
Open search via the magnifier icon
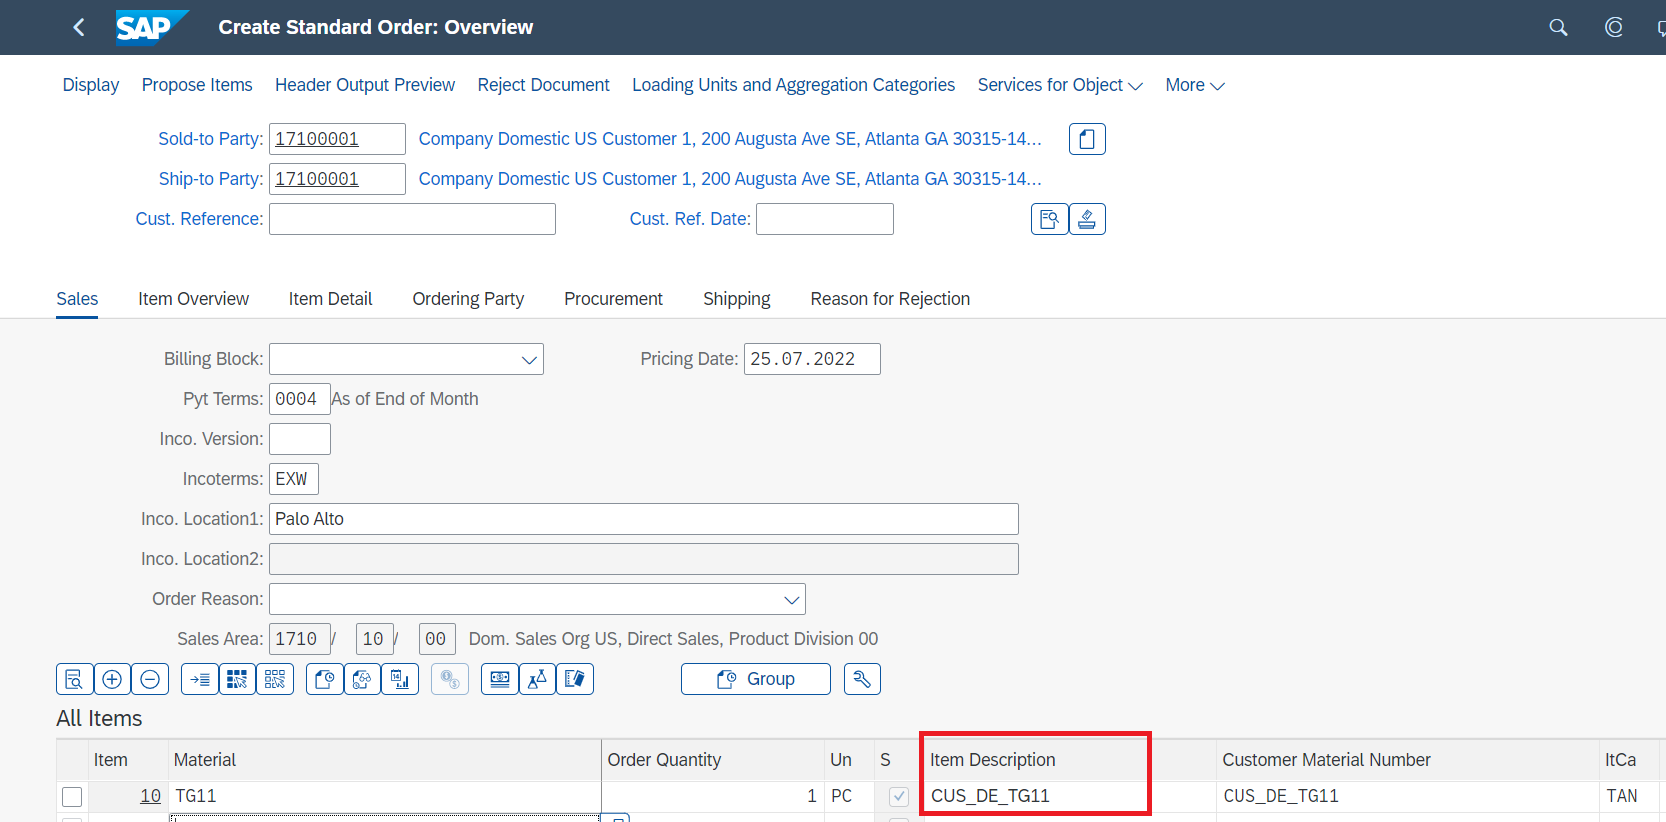pyautogui.click(x=1558, y=27)
